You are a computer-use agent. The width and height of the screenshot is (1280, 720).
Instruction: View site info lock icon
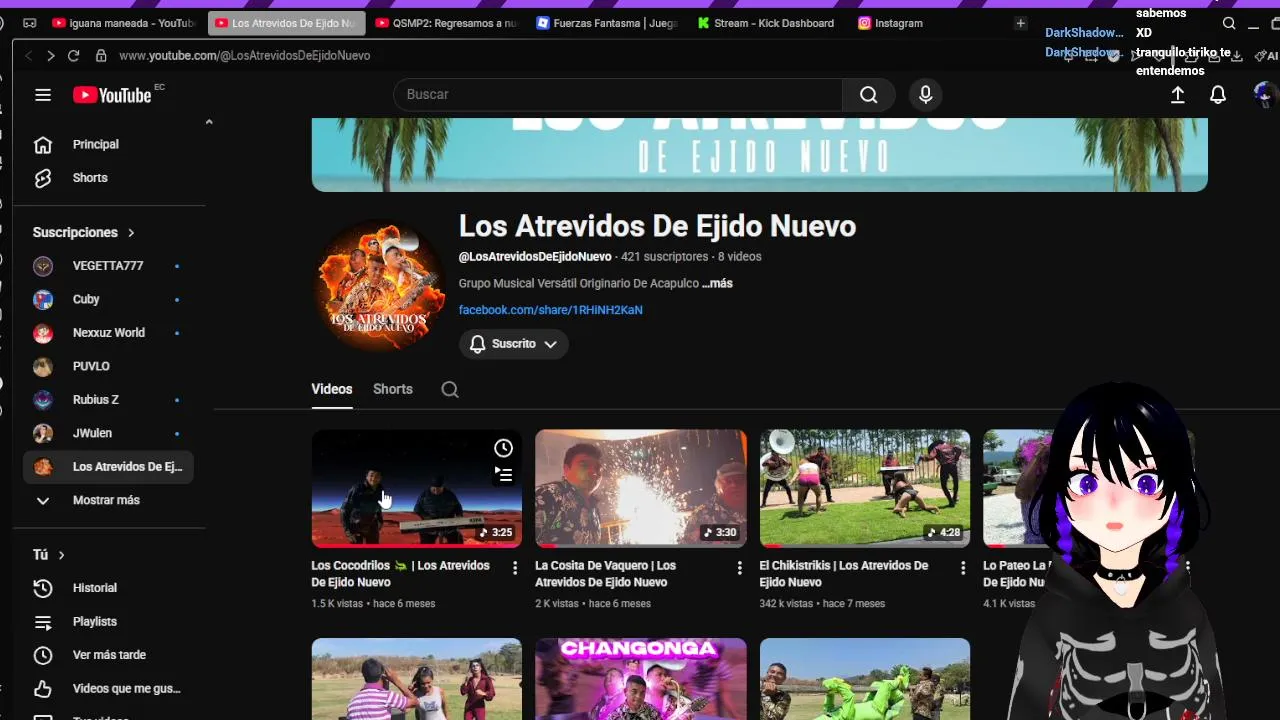101,56
